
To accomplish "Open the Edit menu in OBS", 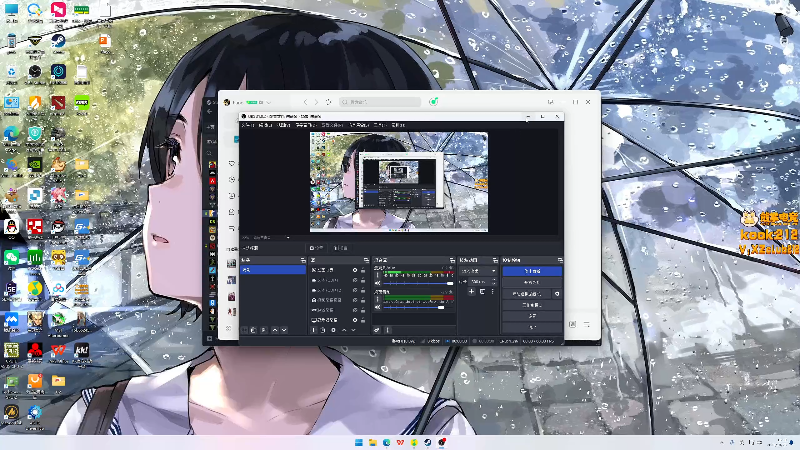I will (265, 125).
